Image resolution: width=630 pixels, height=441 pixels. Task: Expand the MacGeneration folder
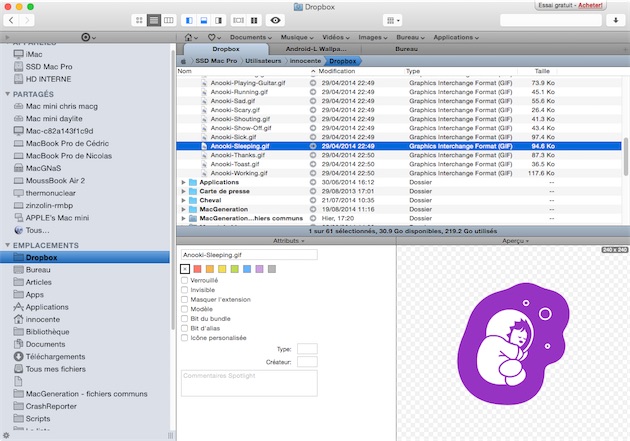184,210
